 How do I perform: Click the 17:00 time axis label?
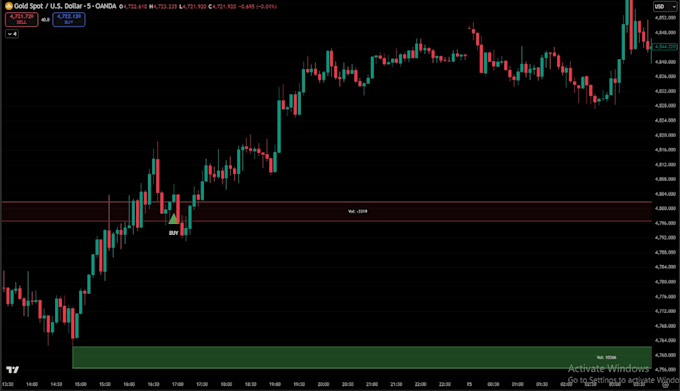tap(178, 384)
